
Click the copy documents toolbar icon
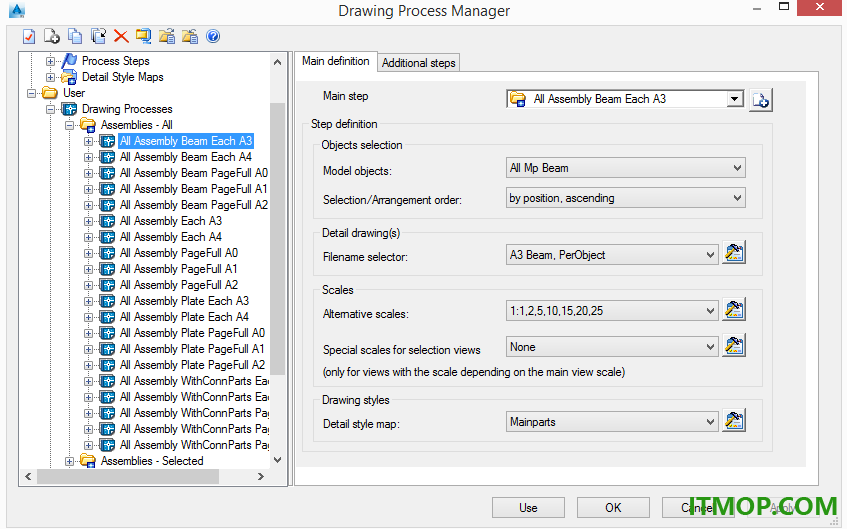tap(75, 36)
